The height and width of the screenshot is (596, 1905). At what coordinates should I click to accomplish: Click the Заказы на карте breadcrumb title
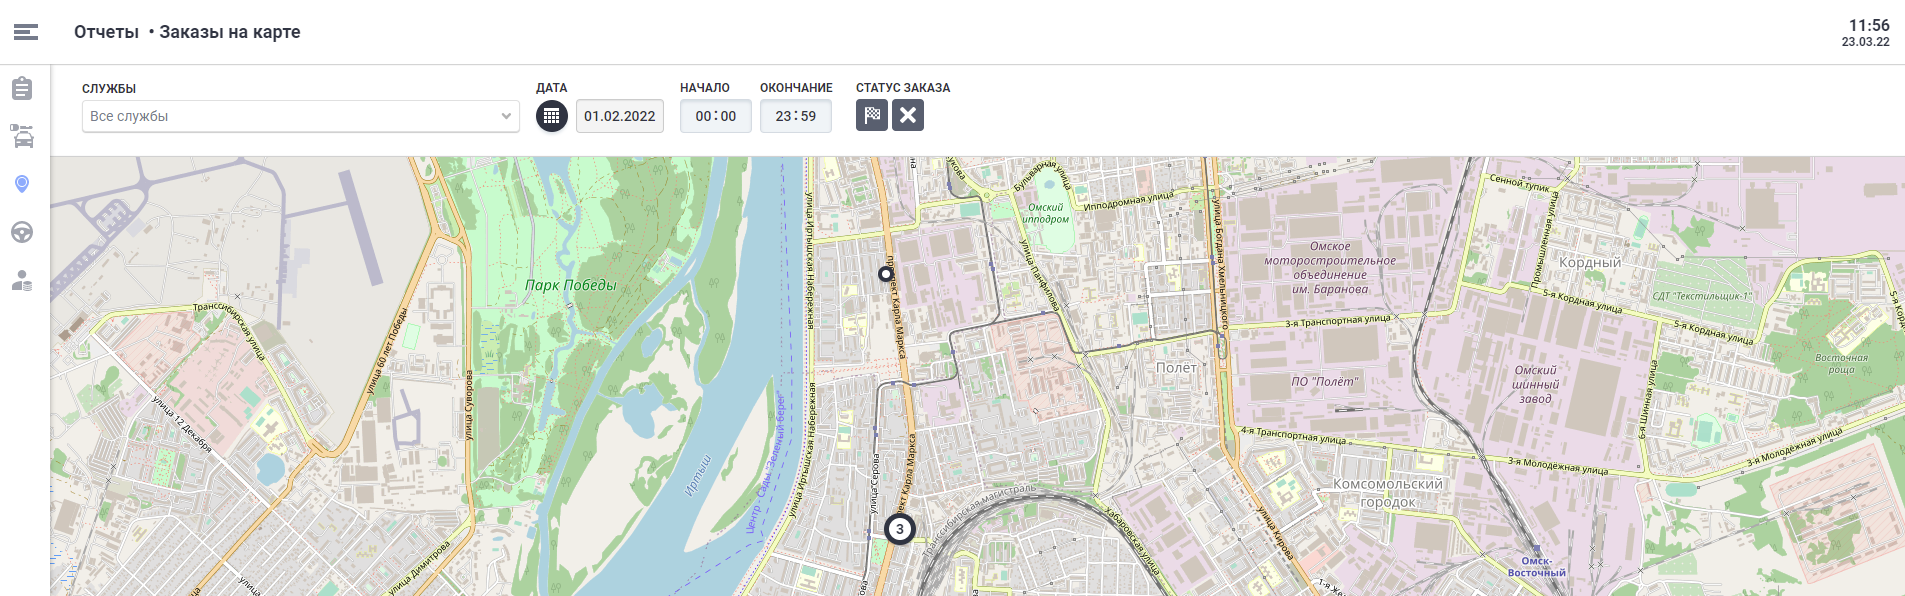coord(230,32)
